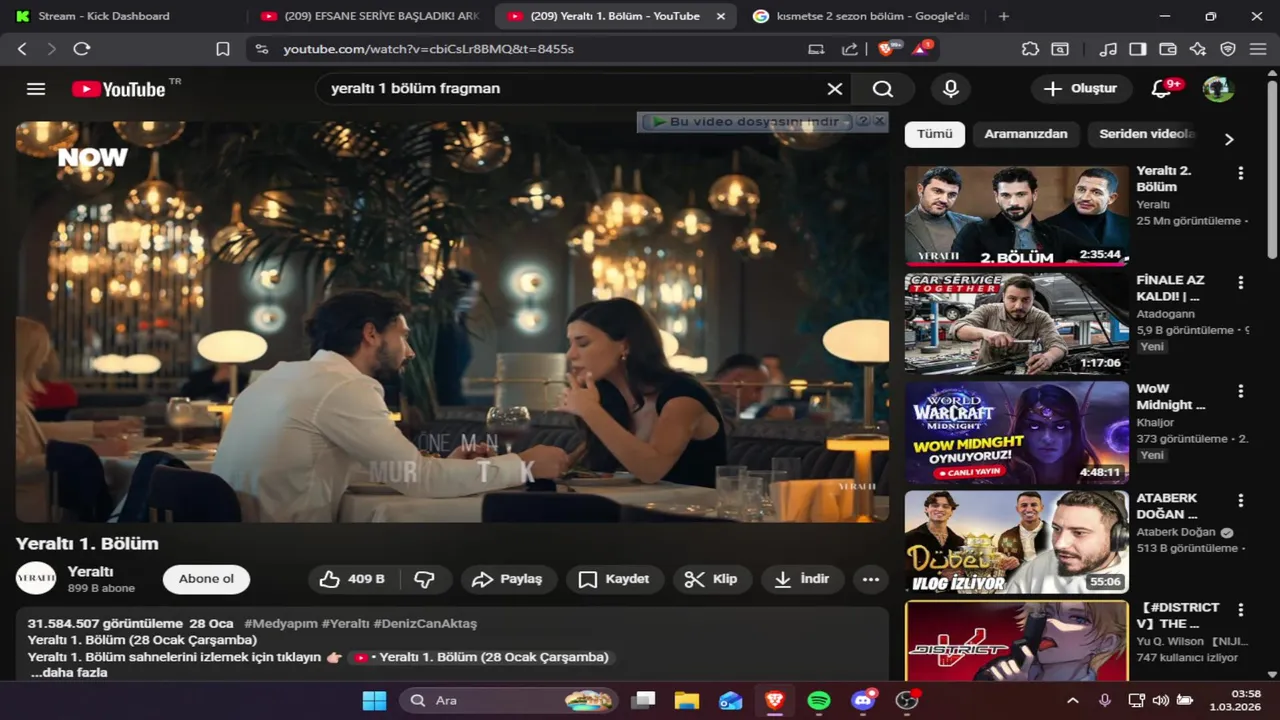Toggle the browser sidebar panel icon
This screenshot has height=720, width=1280.
[x=1137, y=49]
